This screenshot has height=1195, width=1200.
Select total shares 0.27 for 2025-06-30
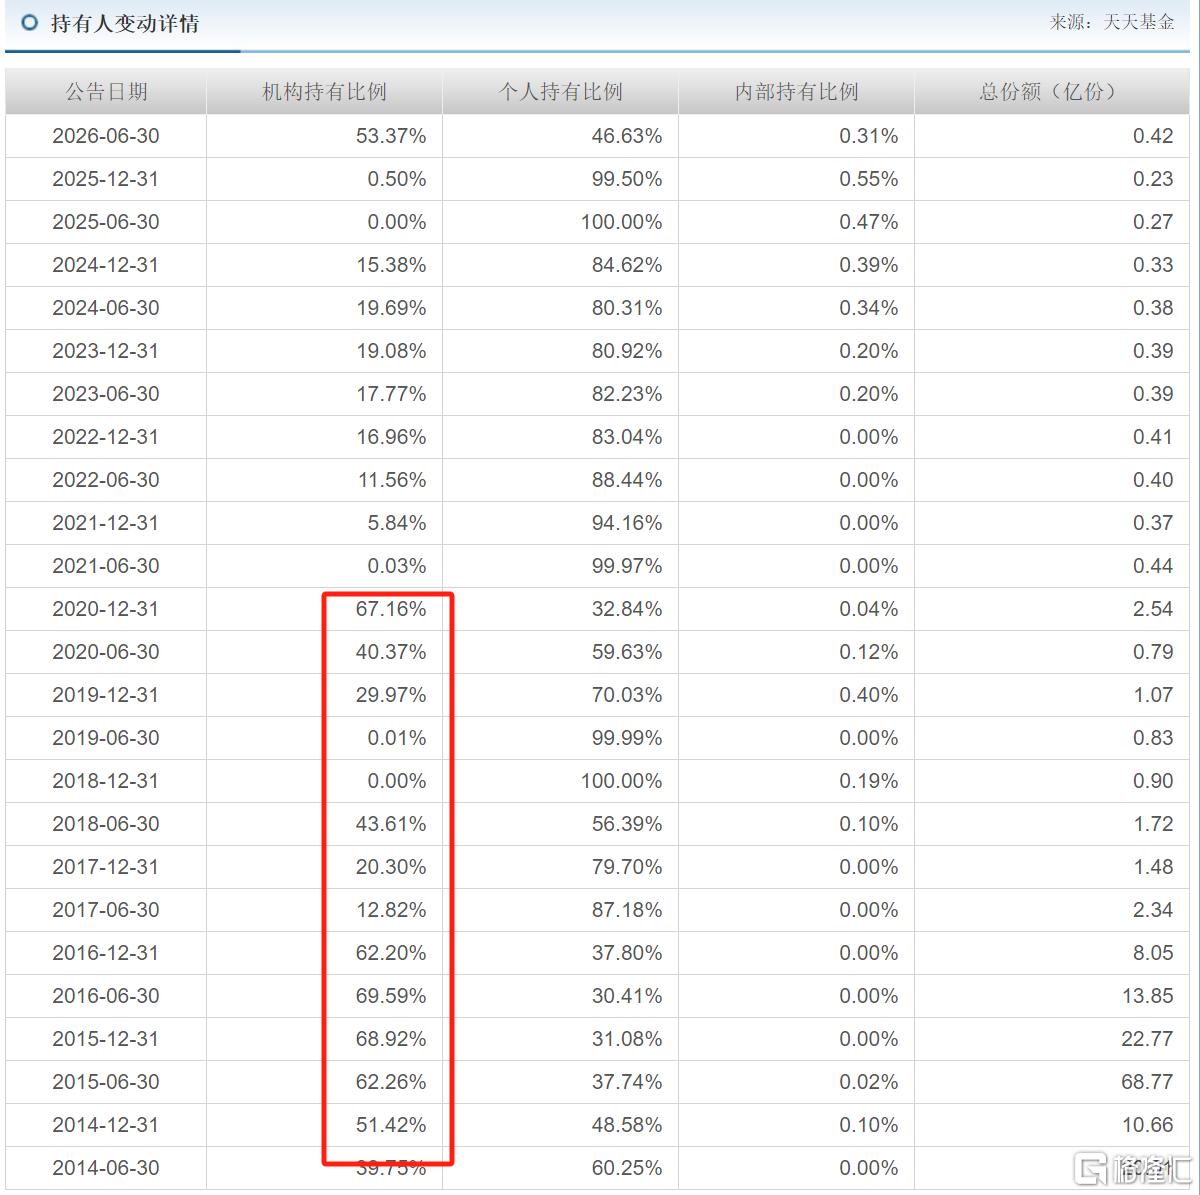pyautogui.click(x=1153, y=222)
